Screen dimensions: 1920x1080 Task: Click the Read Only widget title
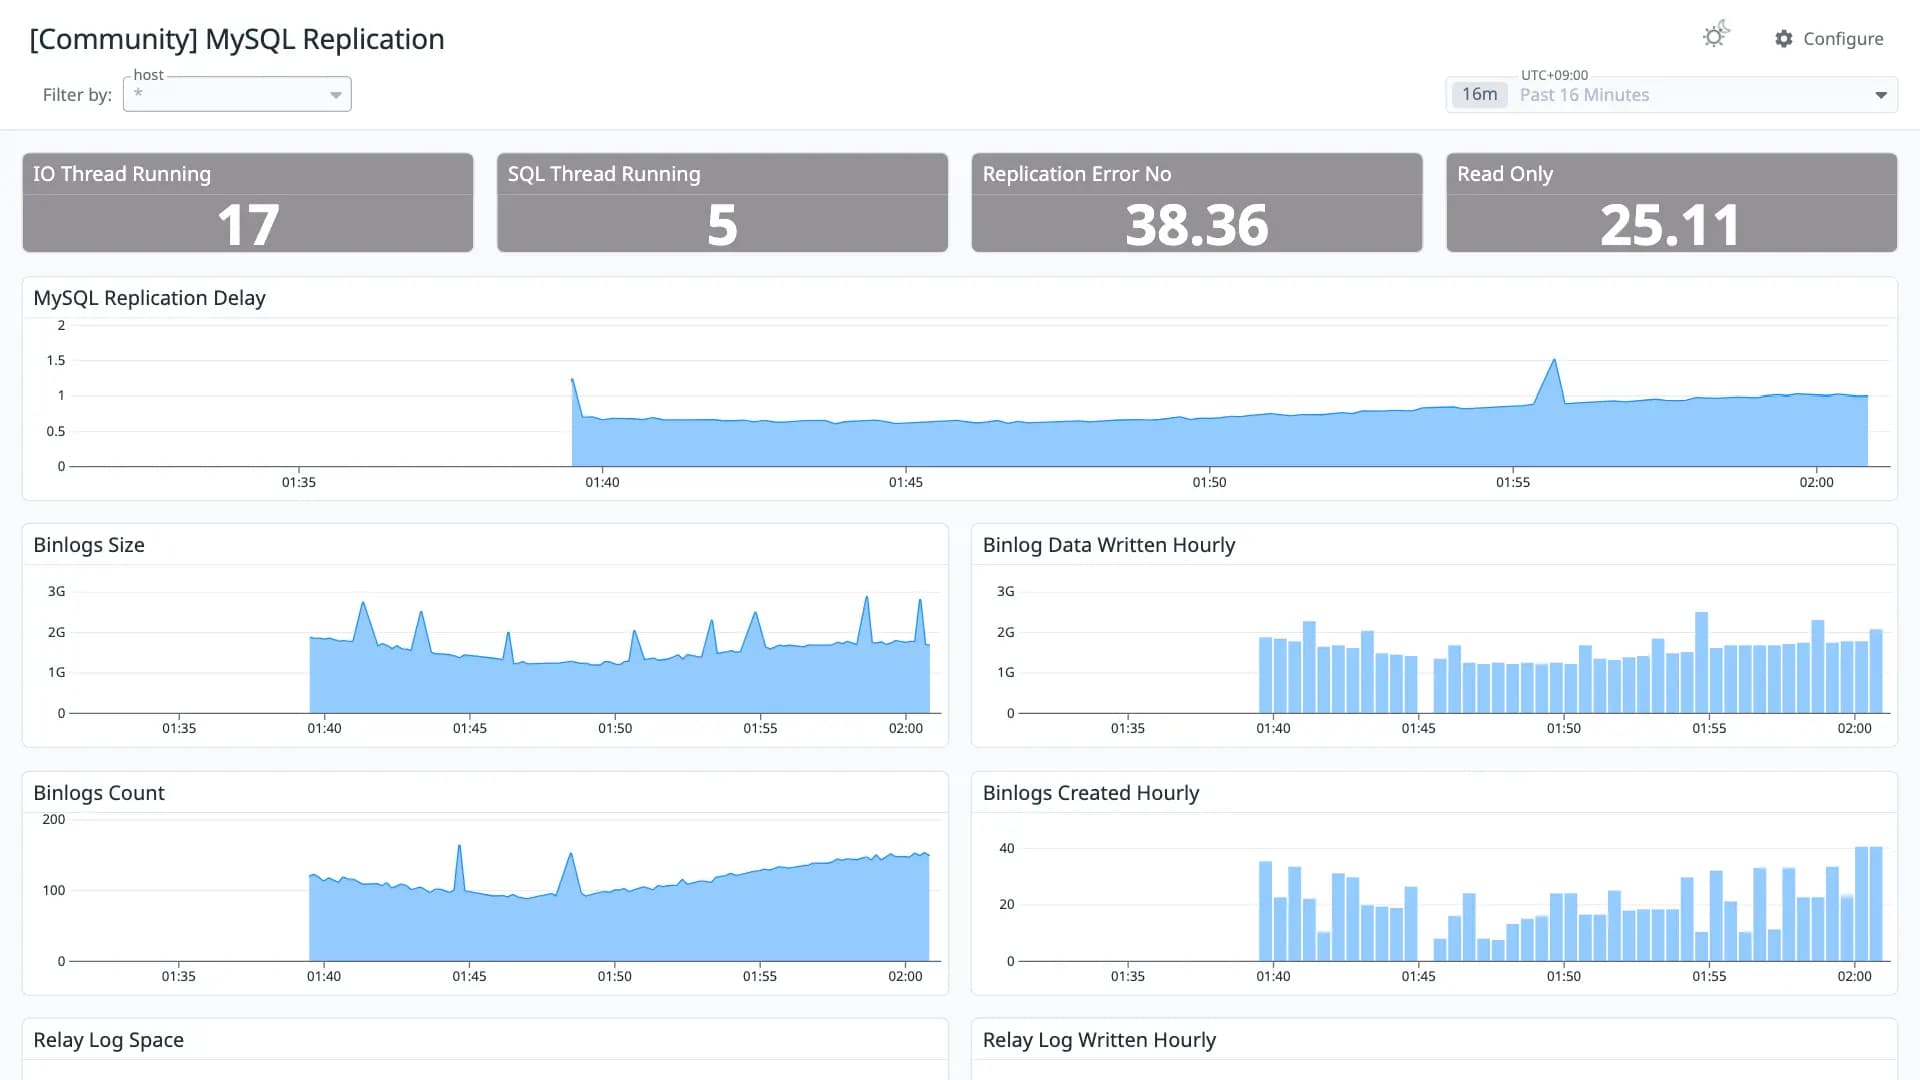(x=1505, y=174)
